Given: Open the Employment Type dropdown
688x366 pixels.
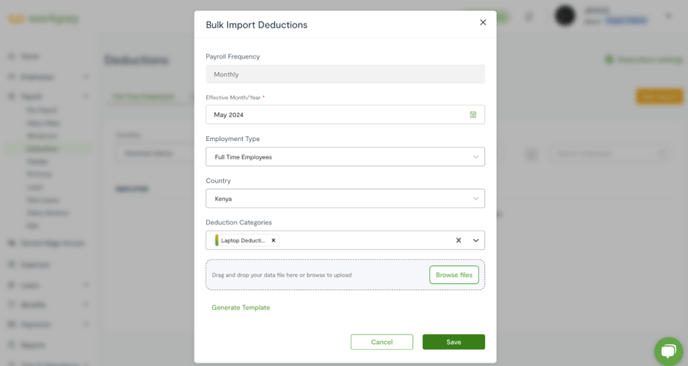Looking at the screenshot, I should [345, 157].
